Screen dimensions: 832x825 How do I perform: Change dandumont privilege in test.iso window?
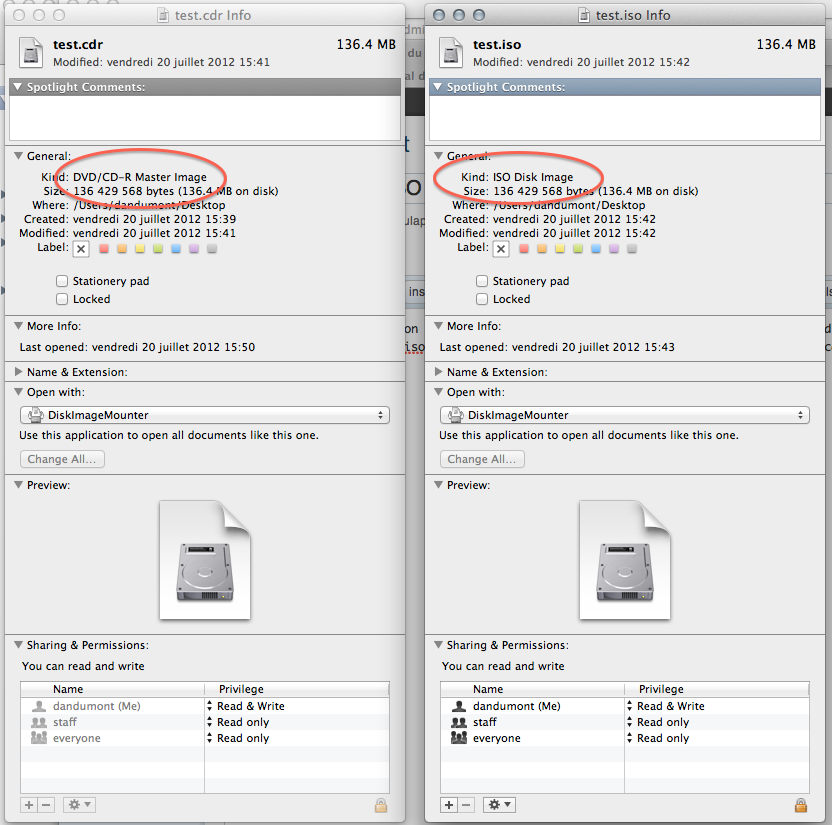(629, 706)
